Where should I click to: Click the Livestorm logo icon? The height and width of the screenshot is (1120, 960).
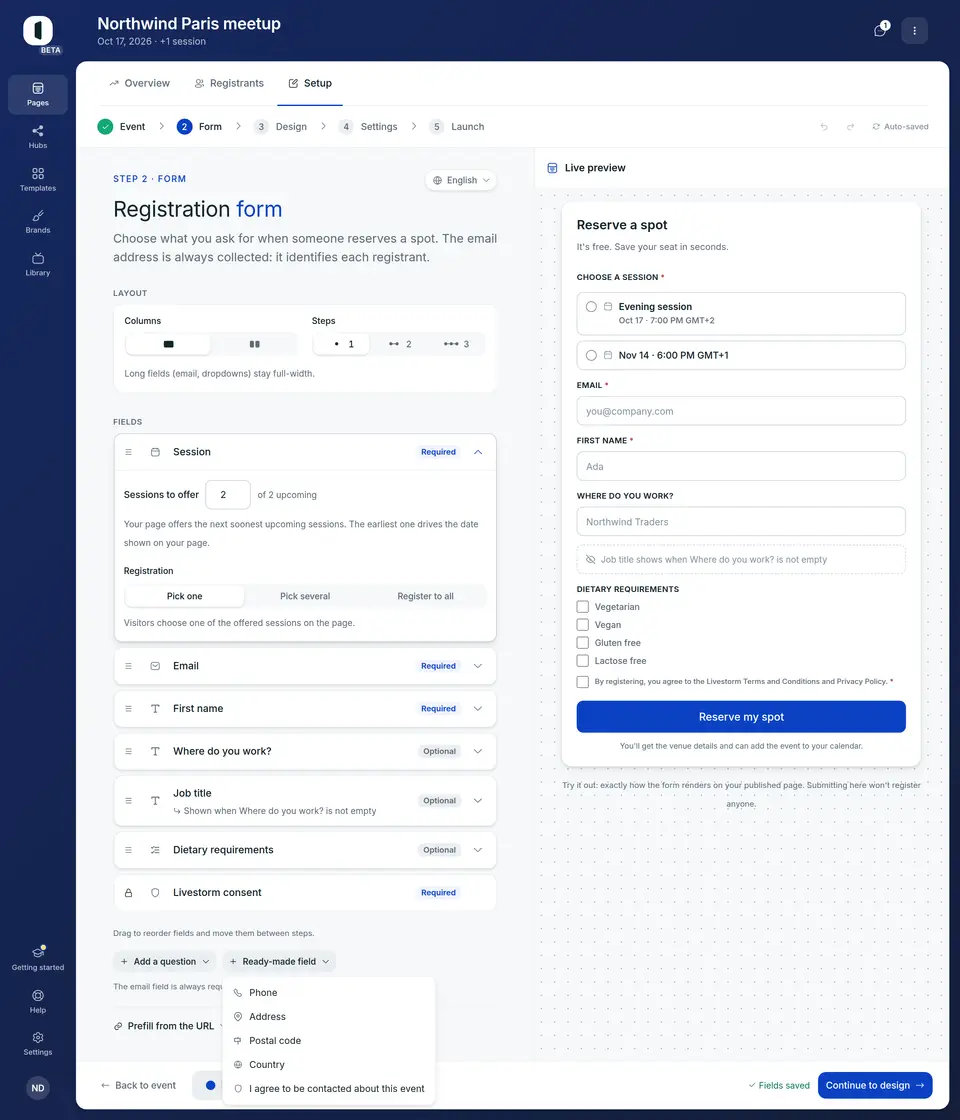pos(38,31)
